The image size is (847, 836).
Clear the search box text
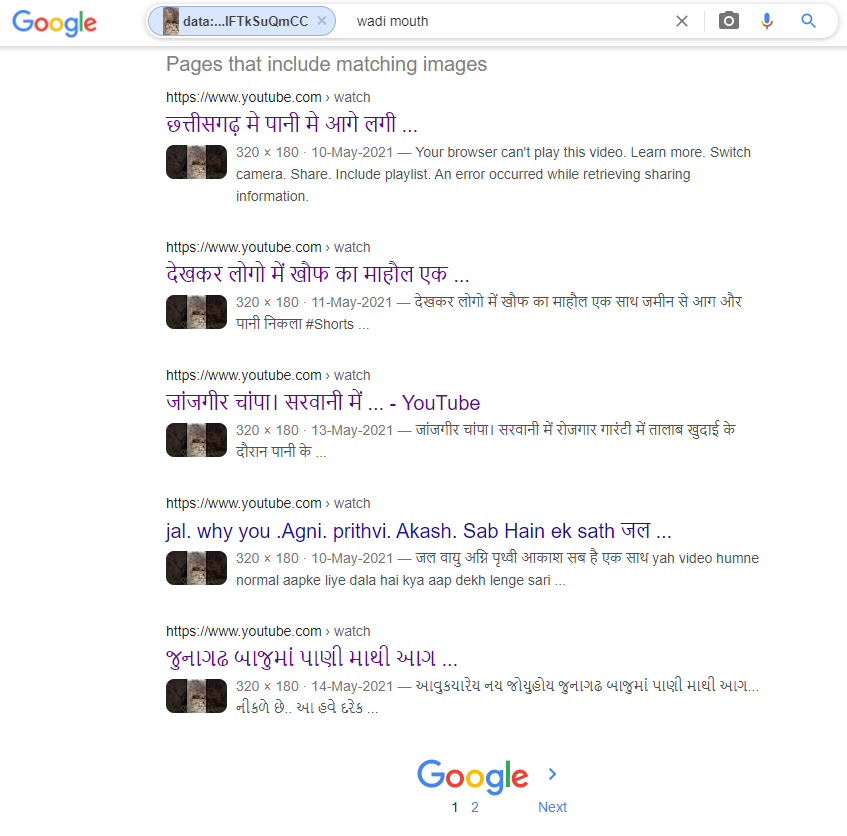682,21
